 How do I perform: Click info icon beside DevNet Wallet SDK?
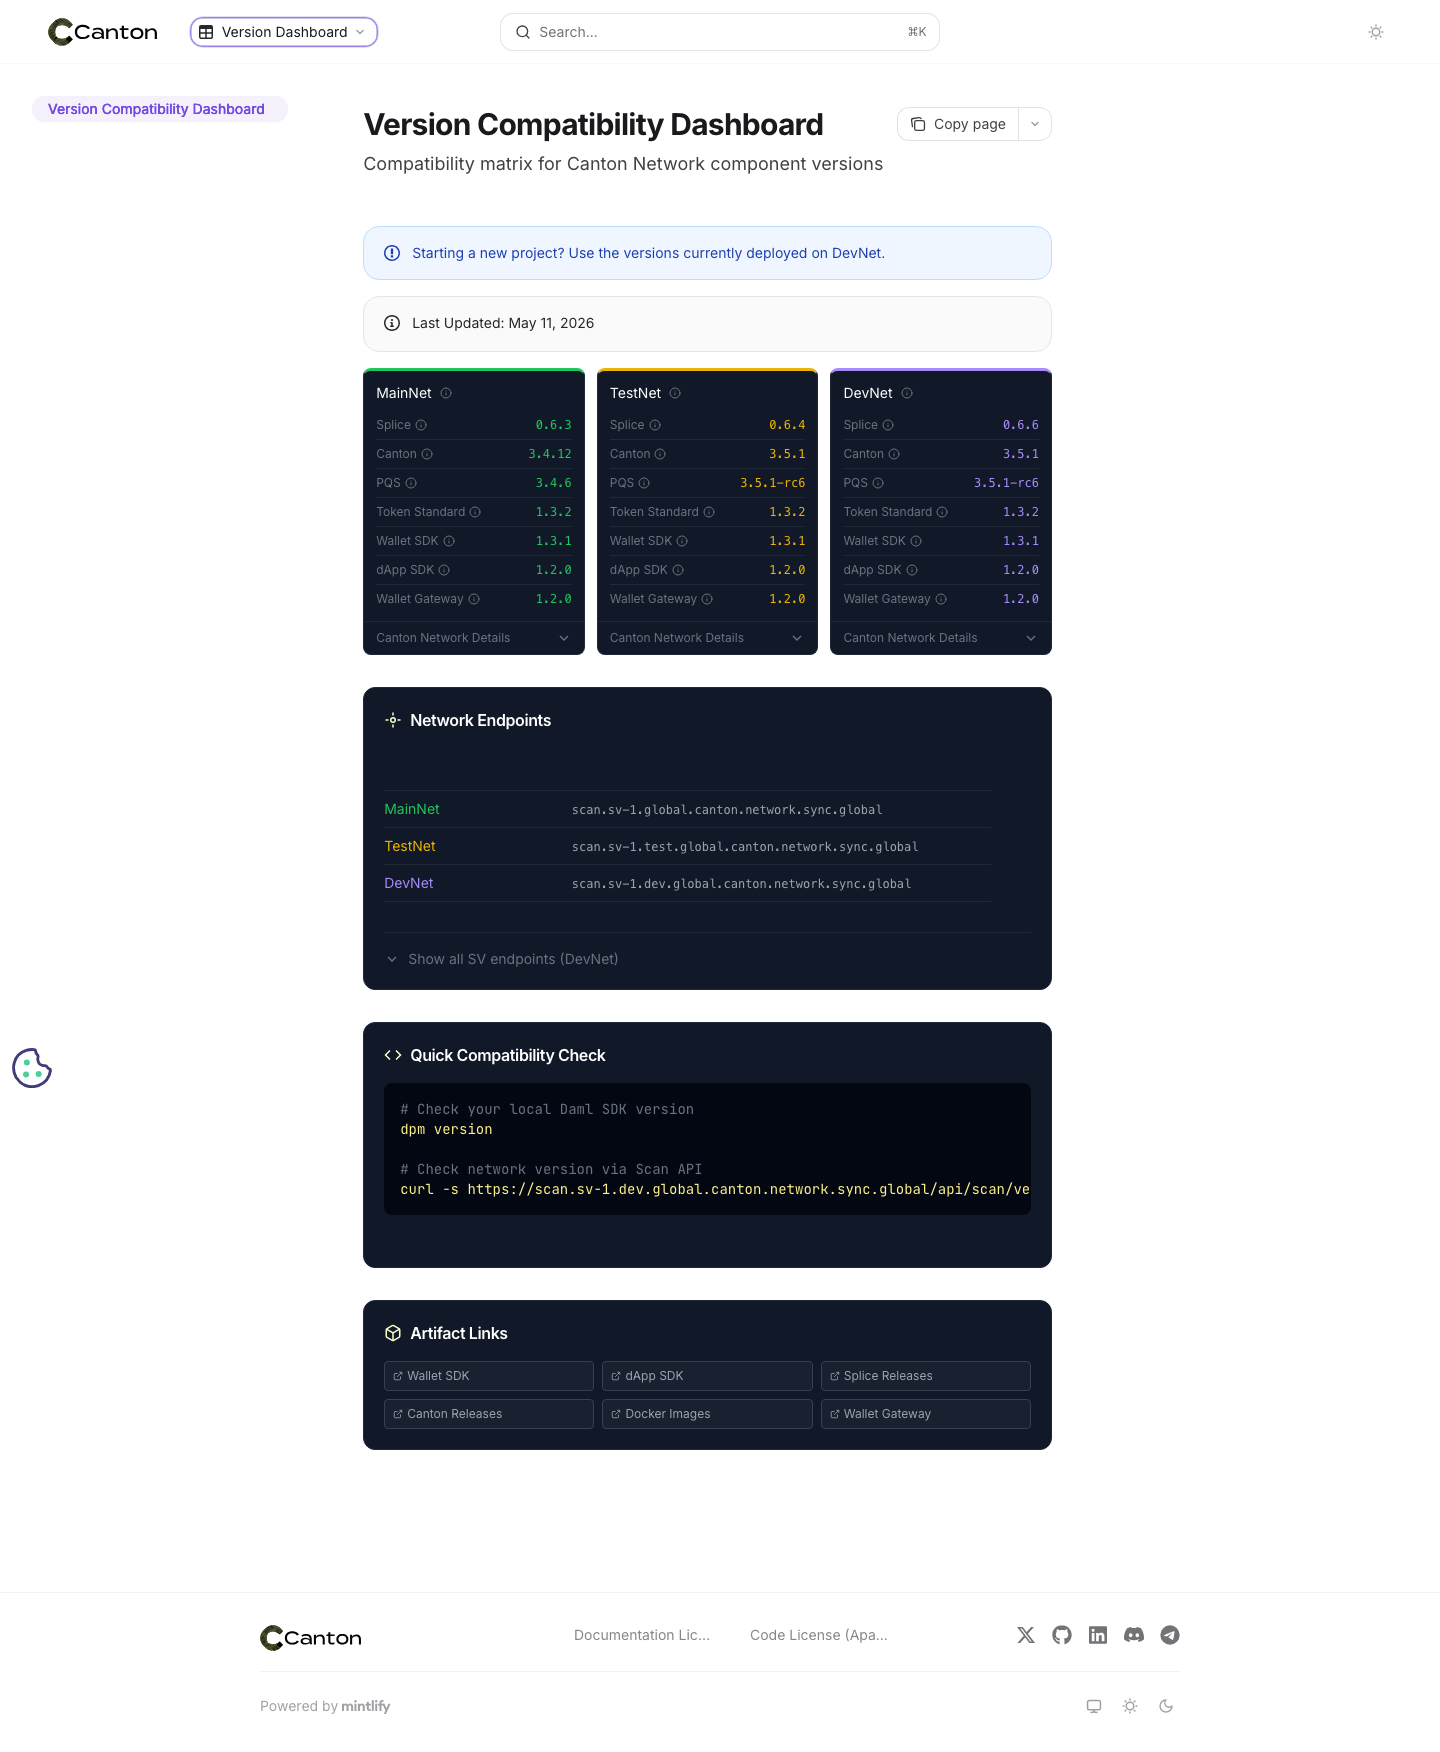916,541
